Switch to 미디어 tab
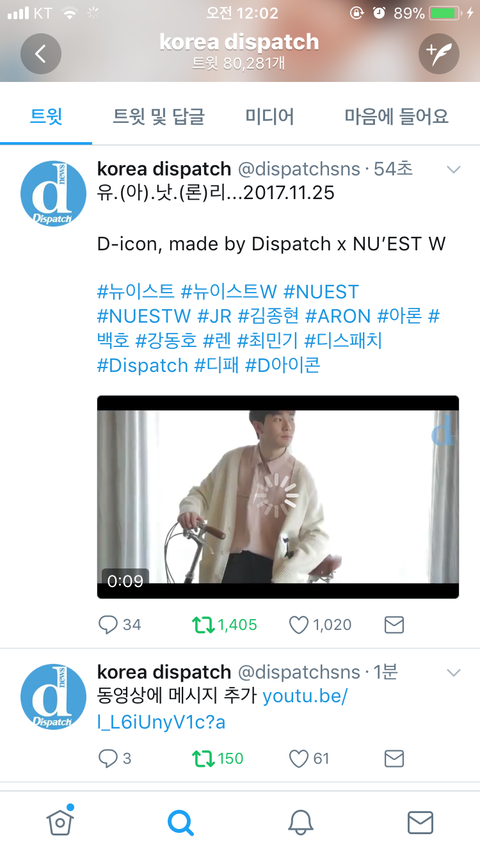Screen dimensions: 480x854 [270, 116]
